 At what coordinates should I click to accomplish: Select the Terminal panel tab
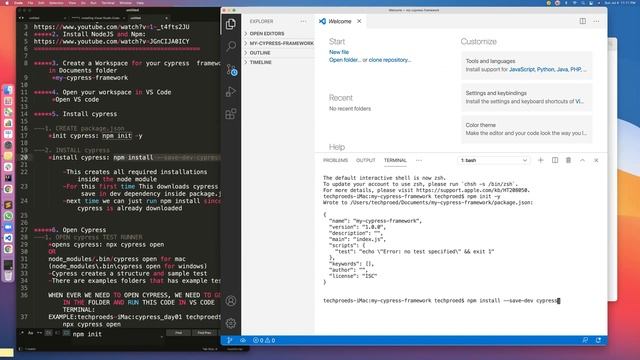point(395,160)
